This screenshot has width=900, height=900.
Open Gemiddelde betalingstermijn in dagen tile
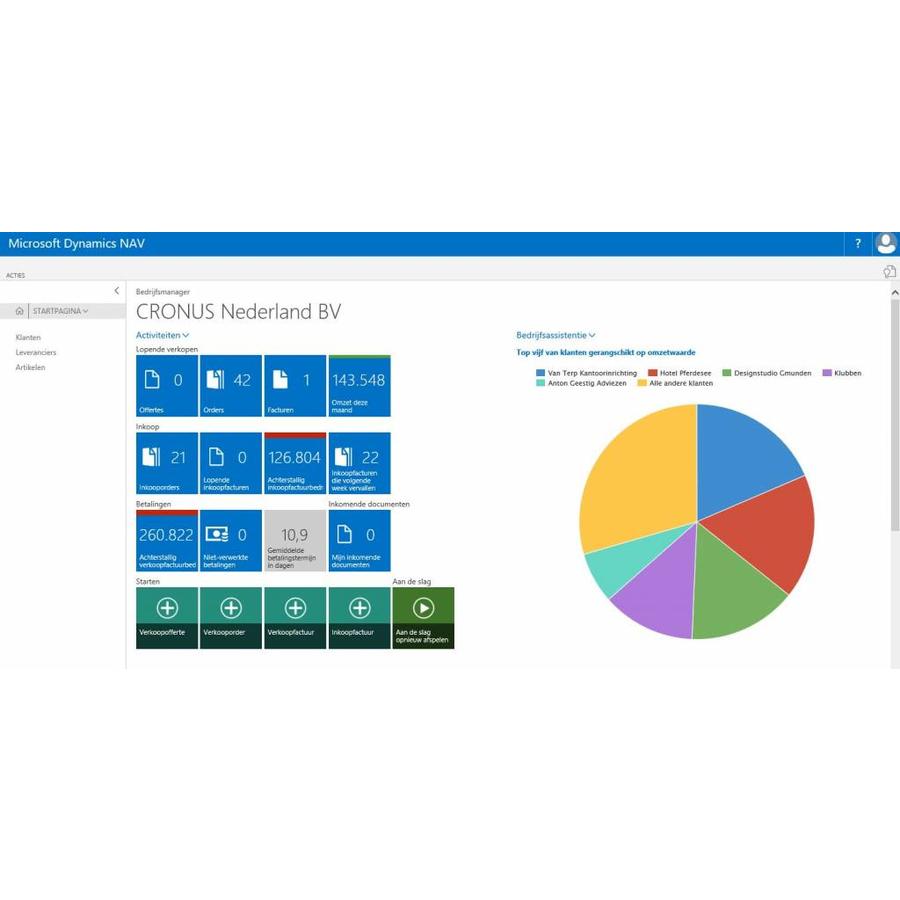(x=295, y=541)
